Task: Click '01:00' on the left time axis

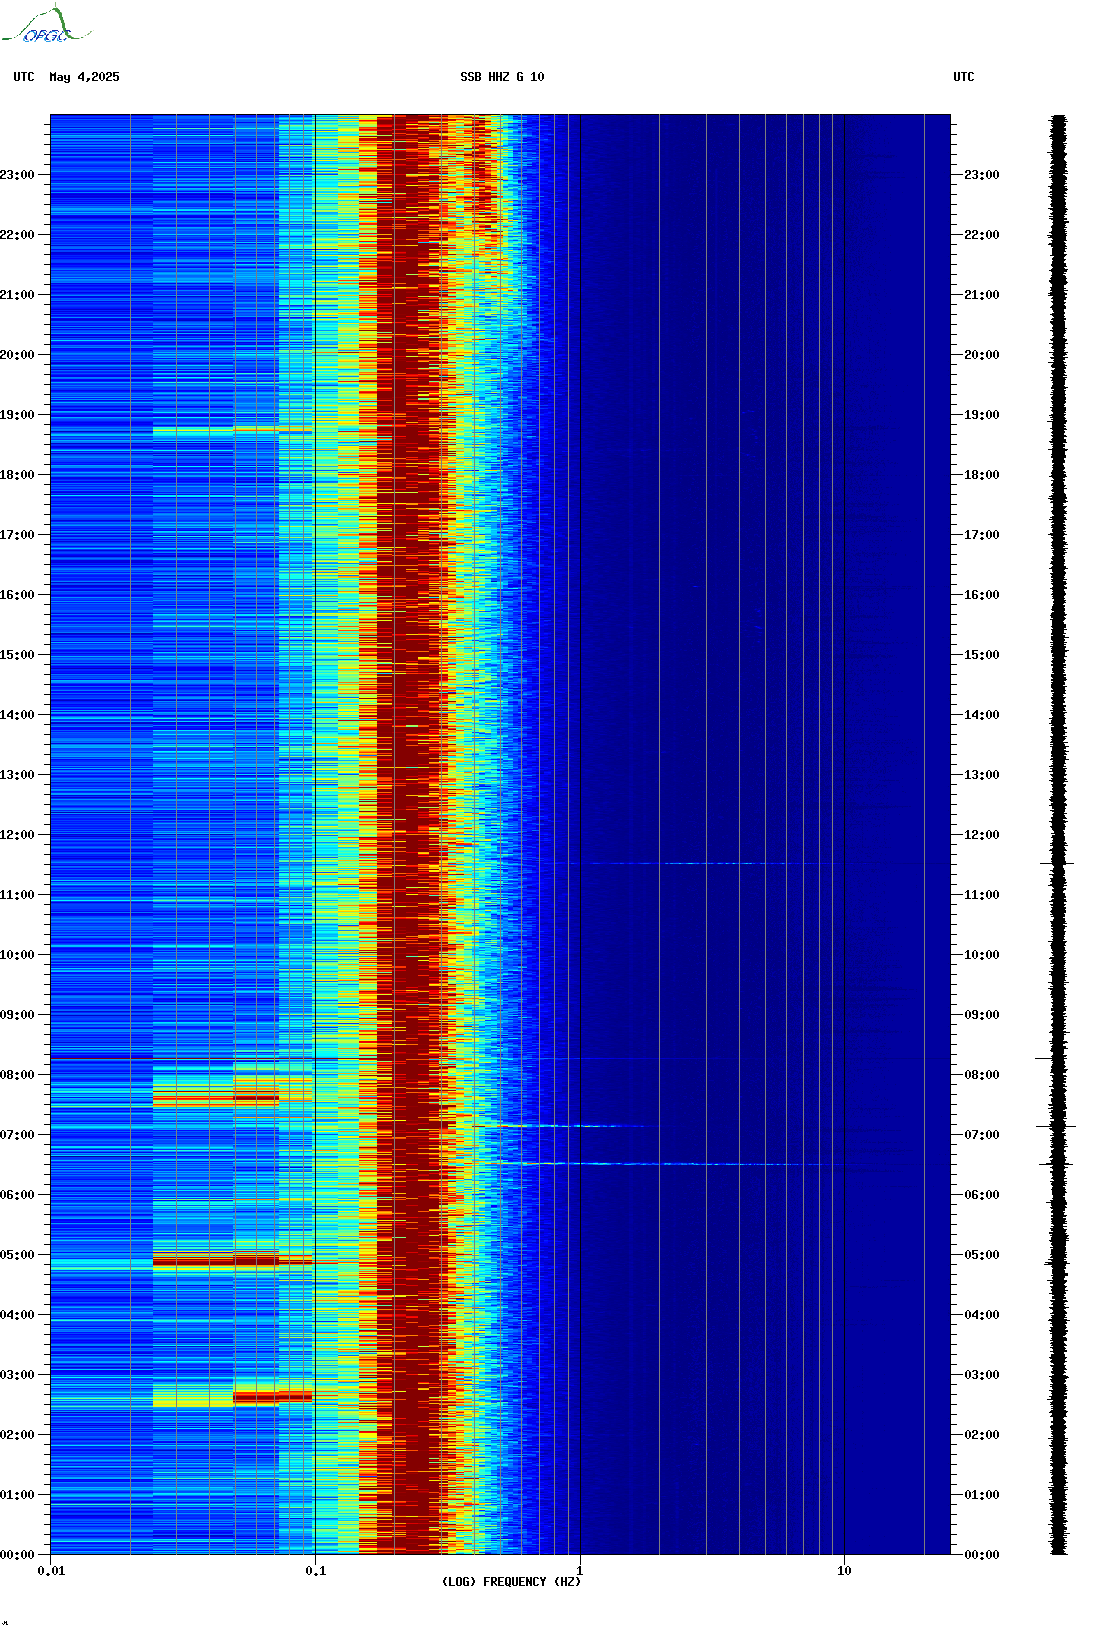Action: click(17, 1495)
